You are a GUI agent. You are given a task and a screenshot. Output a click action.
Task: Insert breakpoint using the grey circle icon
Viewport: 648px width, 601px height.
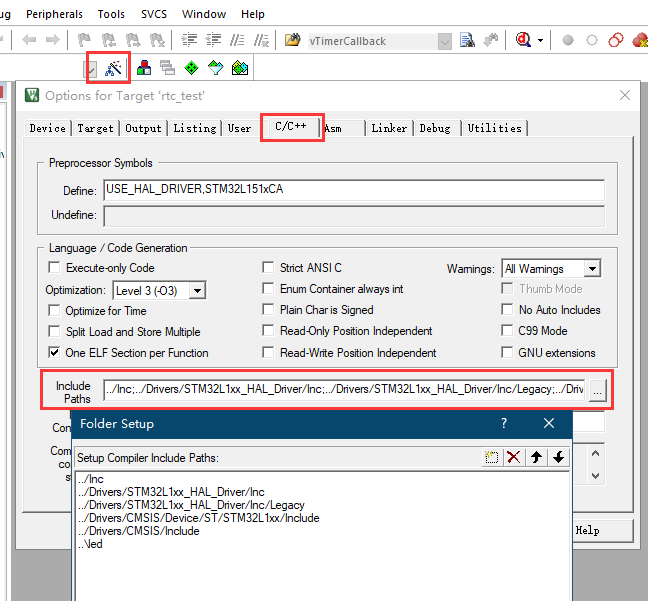(x=568, y=40)
